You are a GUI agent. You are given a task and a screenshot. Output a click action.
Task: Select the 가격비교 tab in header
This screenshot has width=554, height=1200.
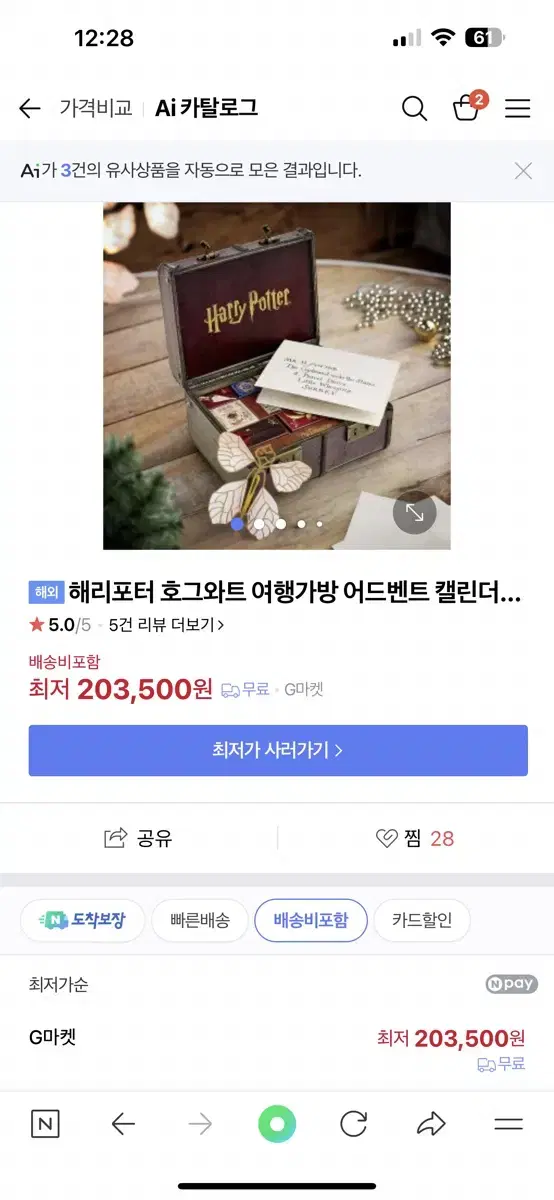96,109
